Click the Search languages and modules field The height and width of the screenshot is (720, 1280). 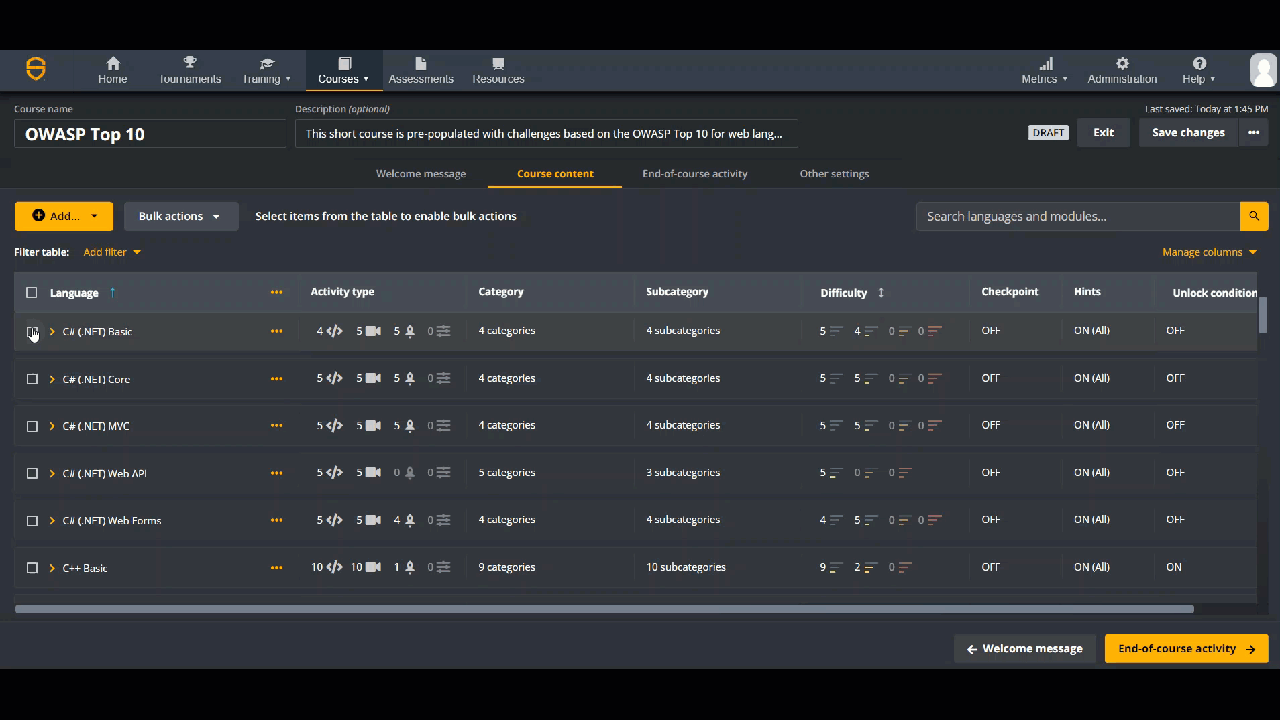click(x=1078, y=216)
